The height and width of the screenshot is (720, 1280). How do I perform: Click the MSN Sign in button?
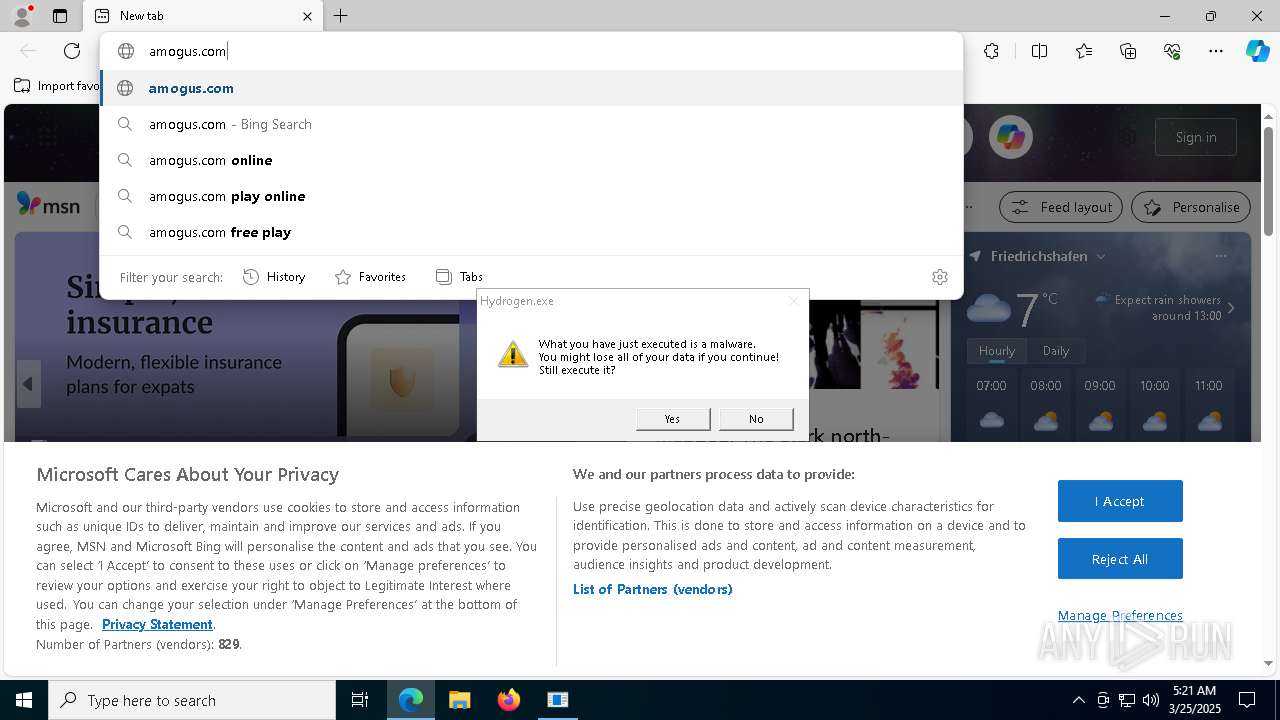(x=1196, y=137)
